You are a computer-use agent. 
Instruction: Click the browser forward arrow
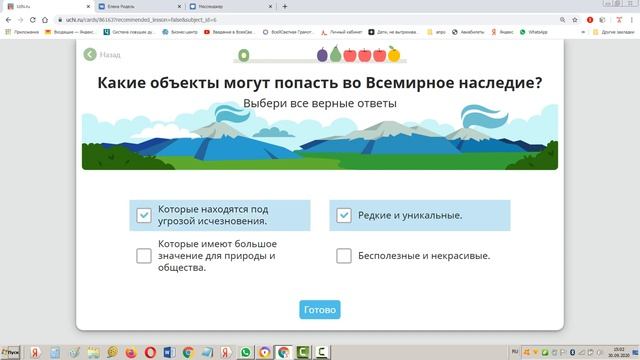(20, 20)
